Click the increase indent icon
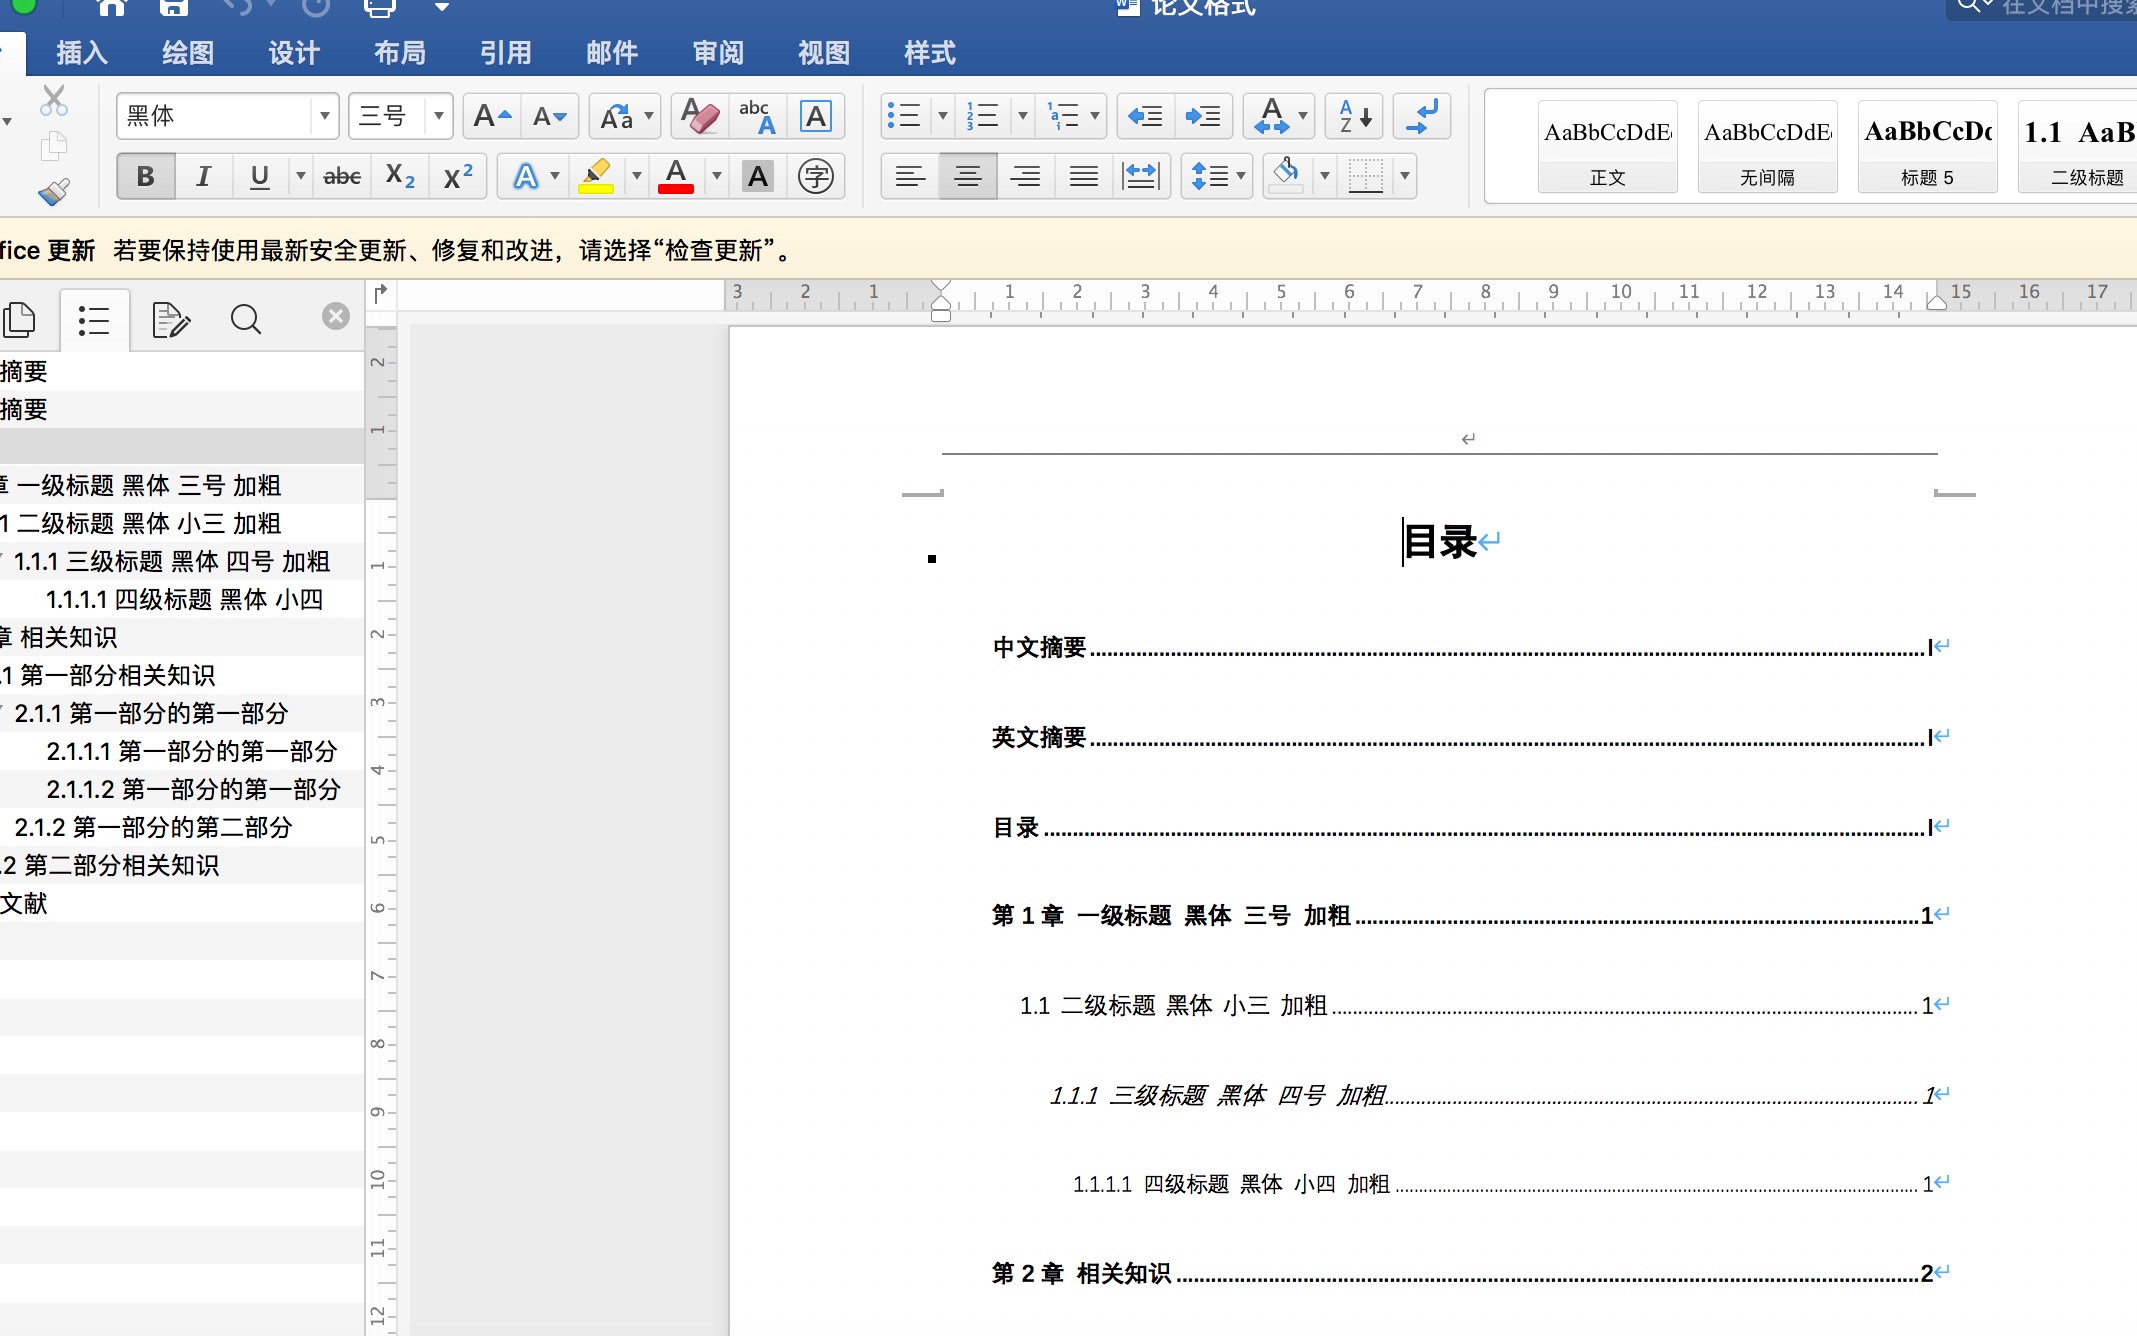This screenshot has height=1336, width=2137. (x=1206, y=115)
